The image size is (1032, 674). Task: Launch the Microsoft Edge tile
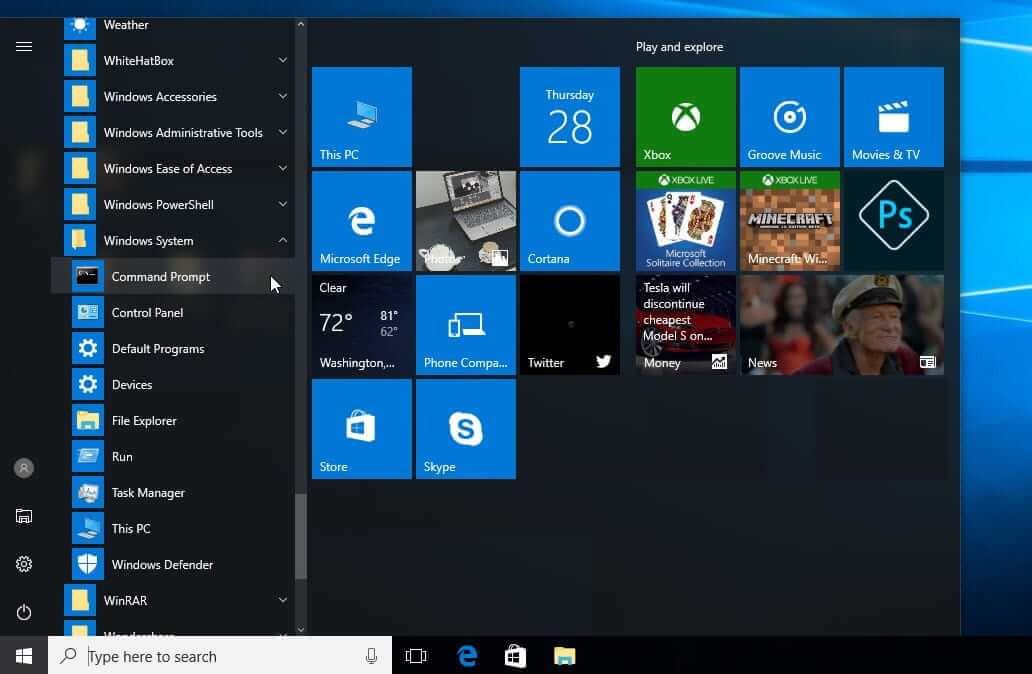[362, 220]
